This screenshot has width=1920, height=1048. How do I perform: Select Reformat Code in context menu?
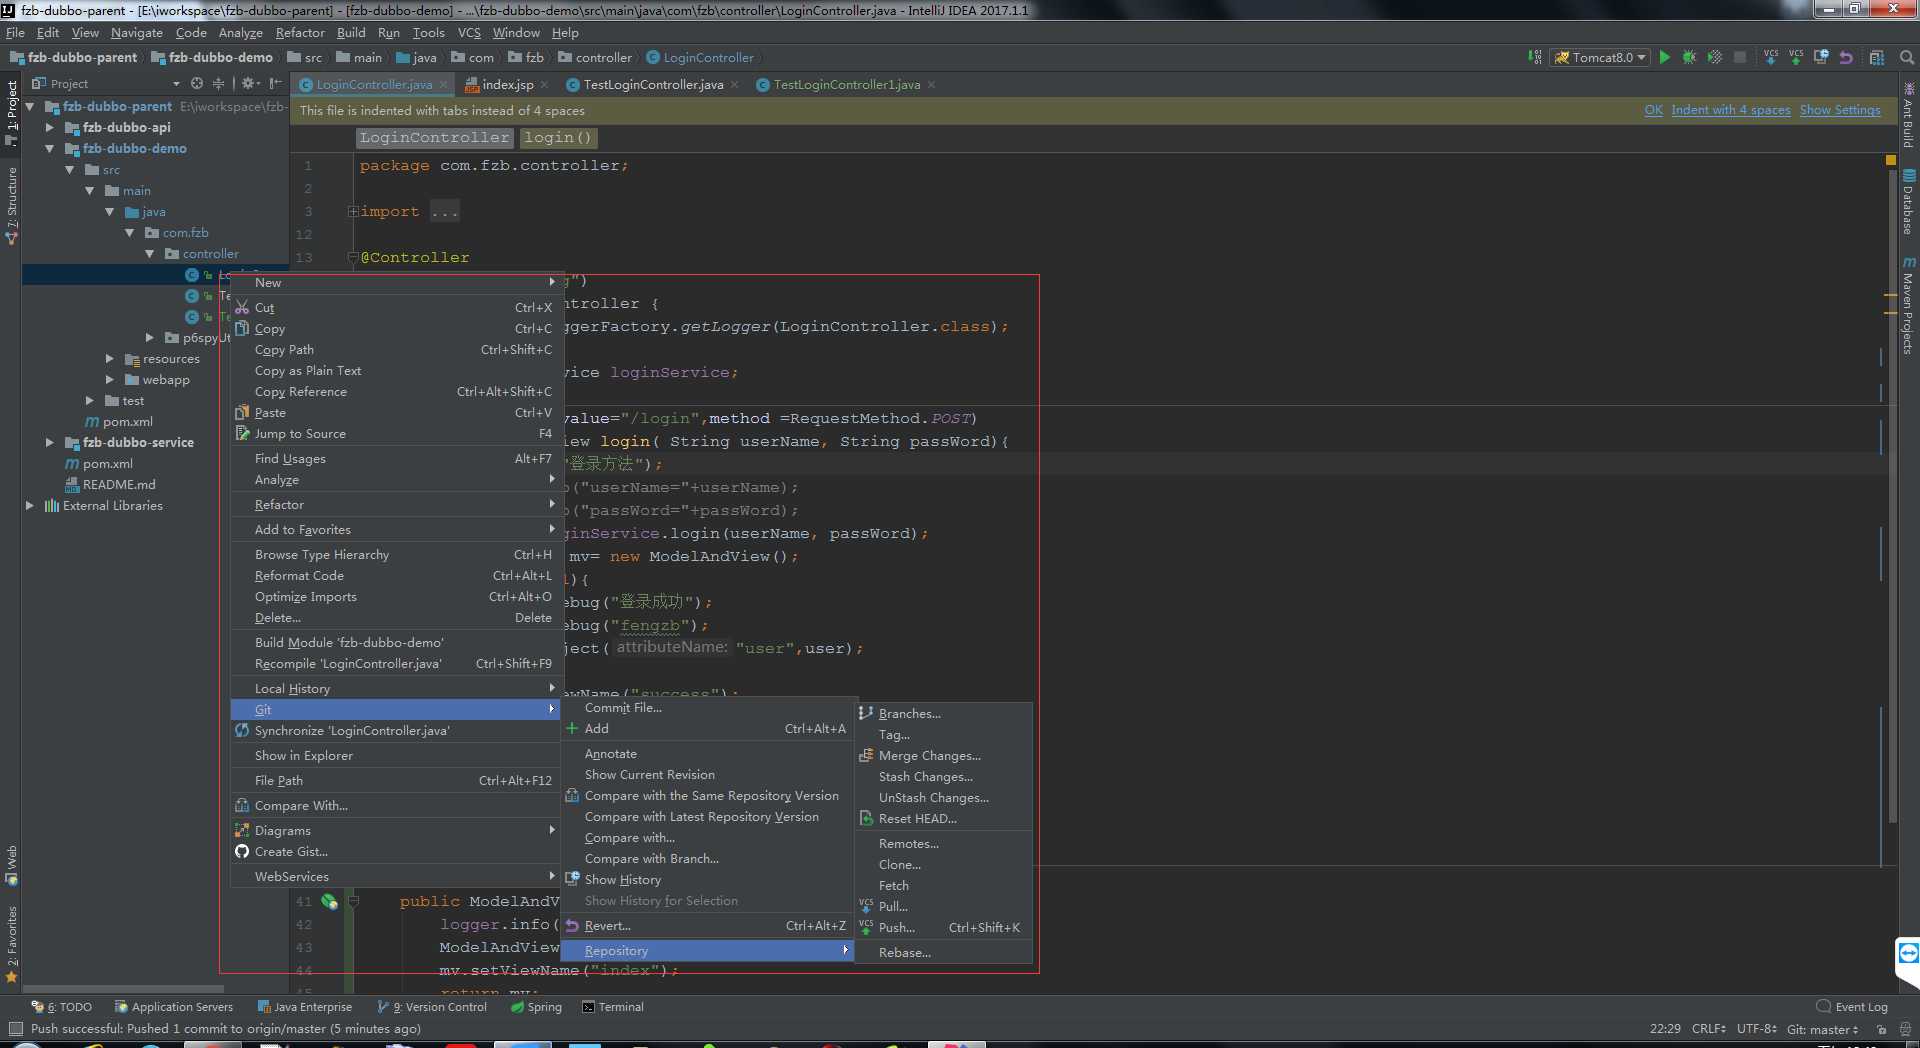click(397, 576)
